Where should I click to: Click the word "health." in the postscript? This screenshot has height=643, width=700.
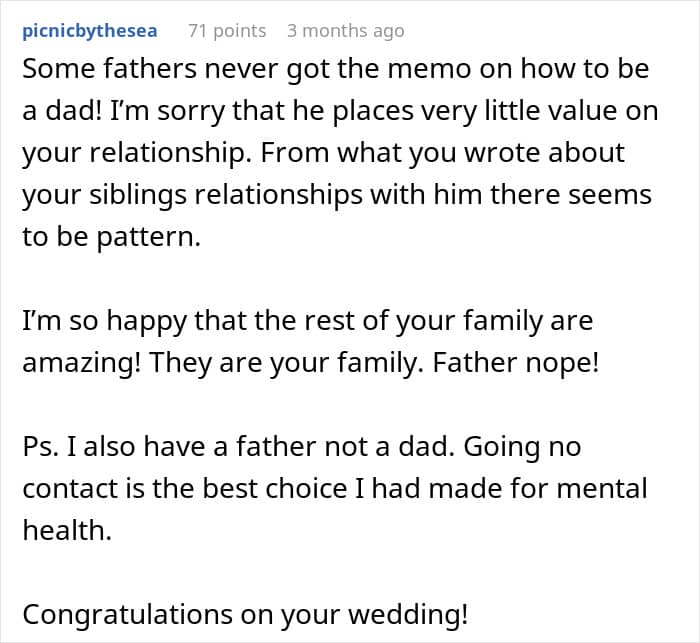[x=67, y=530]
